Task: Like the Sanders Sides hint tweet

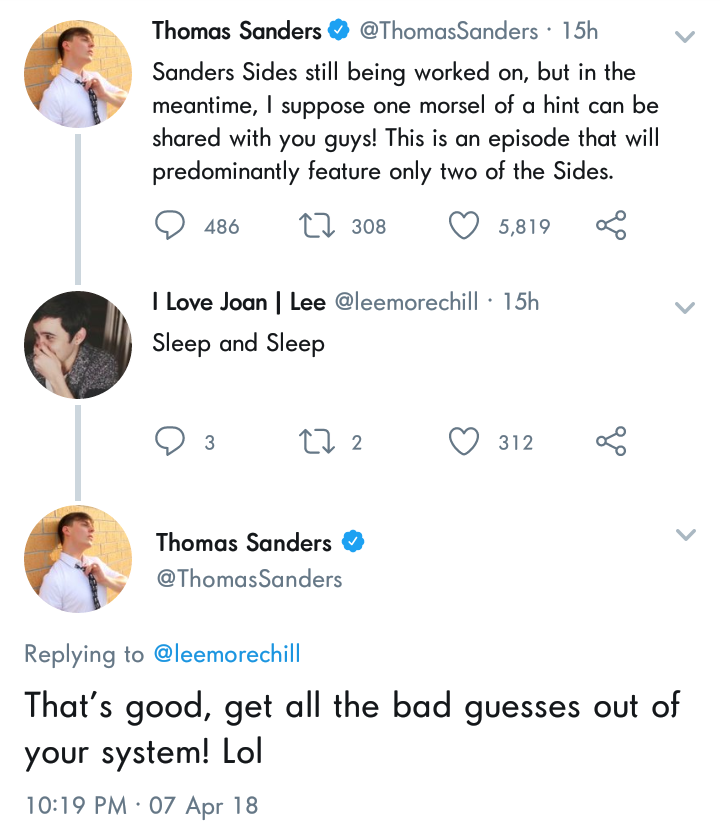Action: [x=463, y=226]
